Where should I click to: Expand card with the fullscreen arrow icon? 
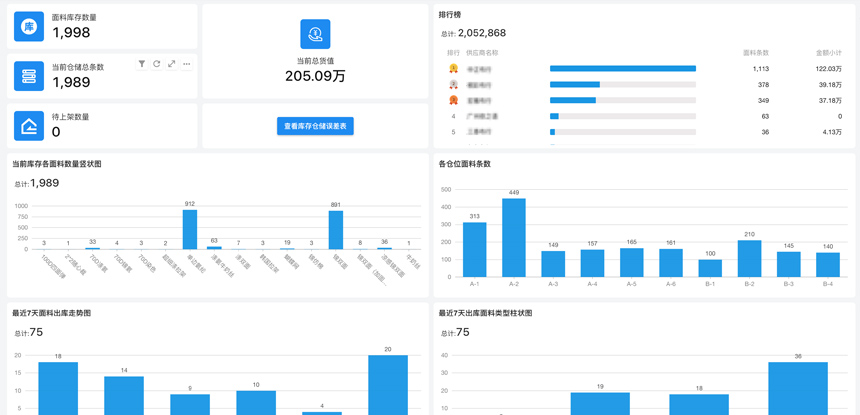pos(172,64)
